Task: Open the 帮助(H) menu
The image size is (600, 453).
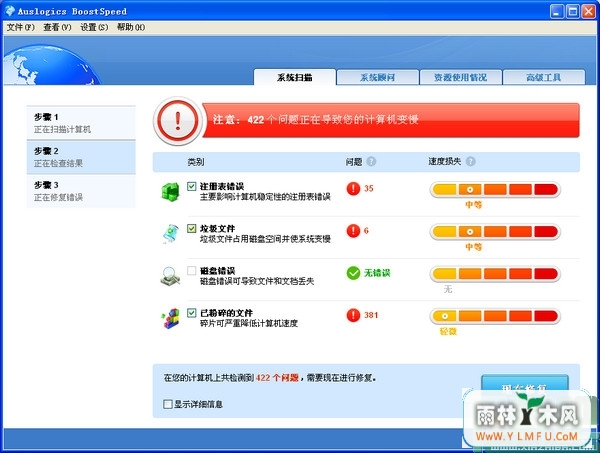Action: (x=131, y=27)
